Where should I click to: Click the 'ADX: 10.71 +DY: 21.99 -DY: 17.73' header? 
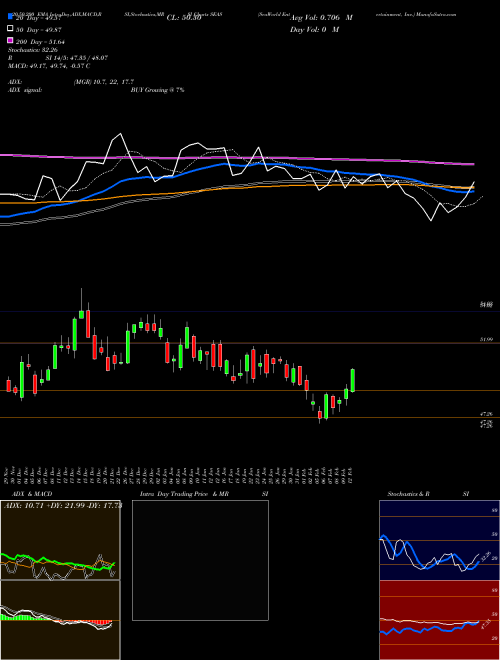(x=63, y=505)
